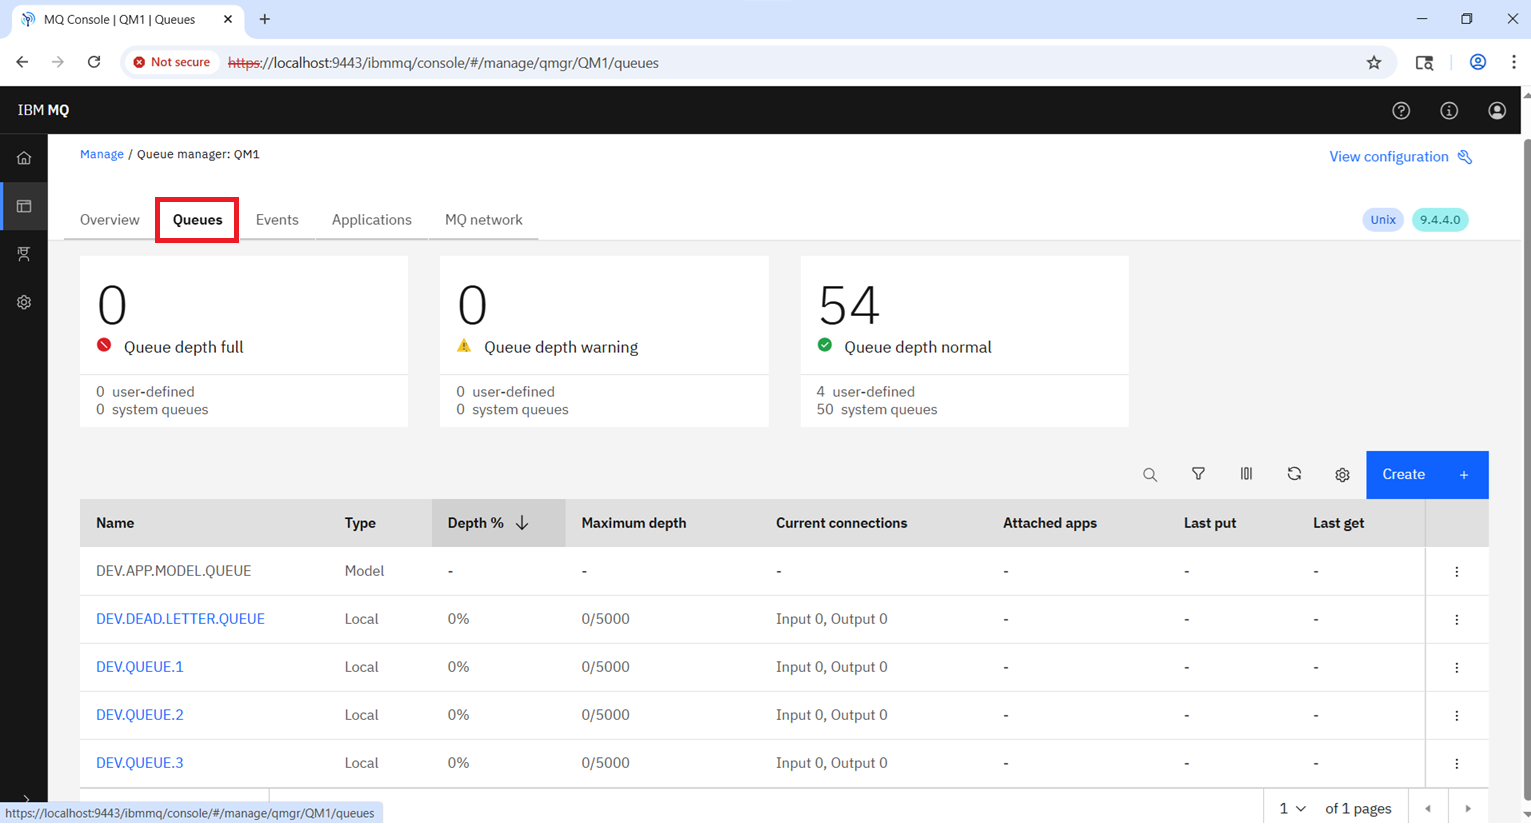Go to the previous page arrow

[1428, 808]
